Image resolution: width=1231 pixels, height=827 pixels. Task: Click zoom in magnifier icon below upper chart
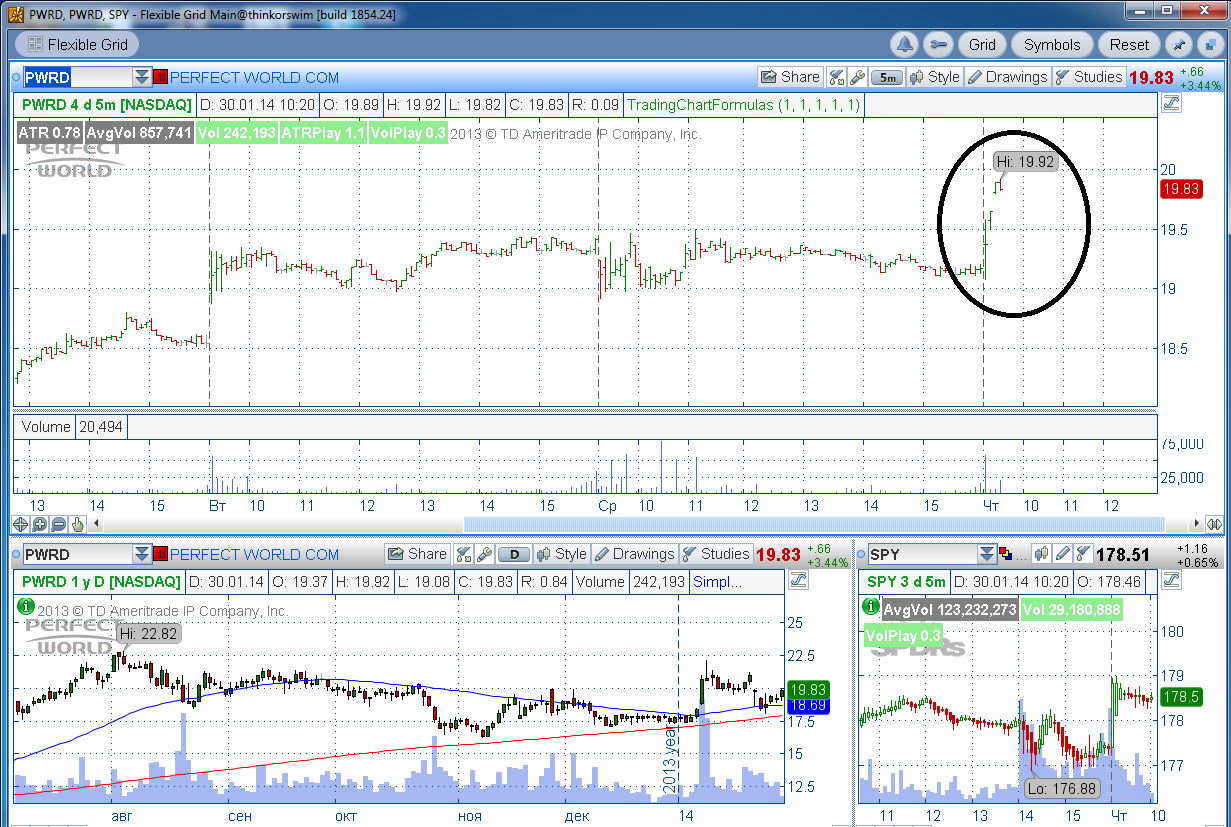pos(40,524)
